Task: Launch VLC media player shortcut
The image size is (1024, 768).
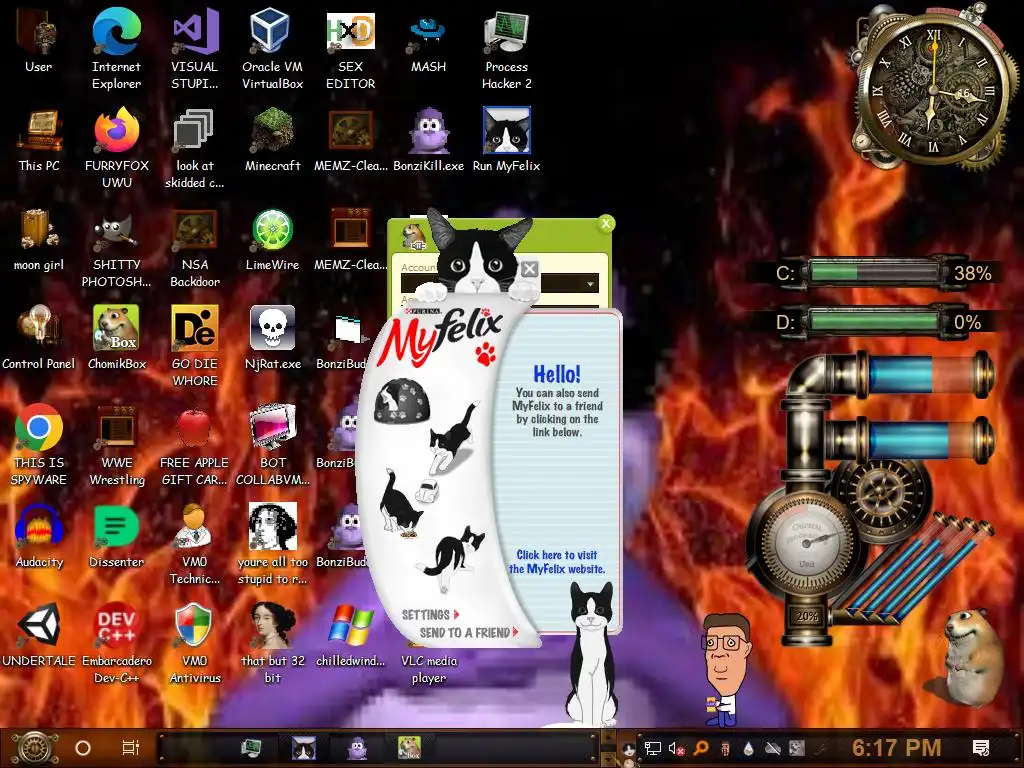Action: (x=428, y=669)
